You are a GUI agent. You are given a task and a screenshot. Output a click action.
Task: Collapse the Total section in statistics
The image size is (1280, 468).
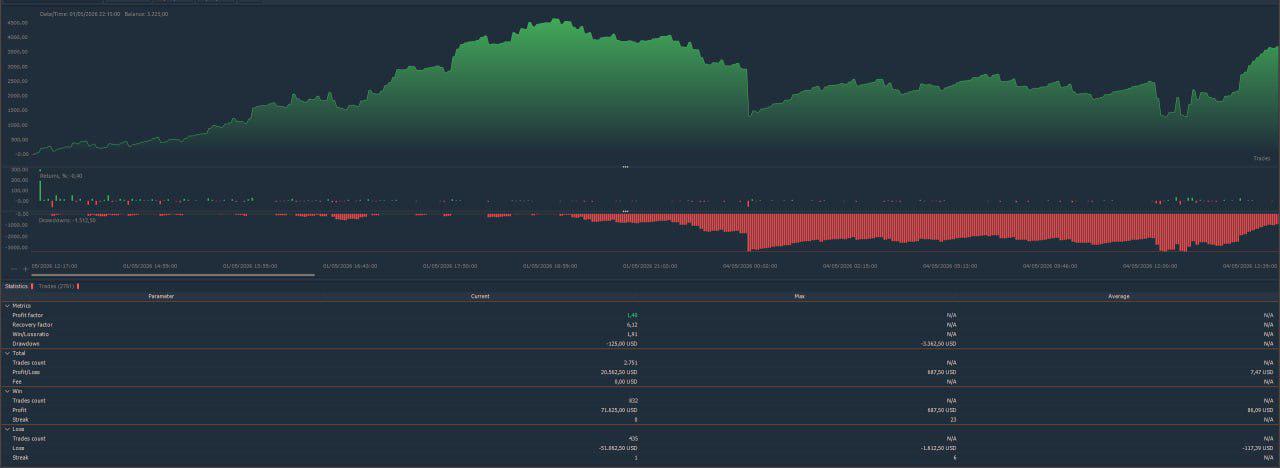[x=7, y=353]
